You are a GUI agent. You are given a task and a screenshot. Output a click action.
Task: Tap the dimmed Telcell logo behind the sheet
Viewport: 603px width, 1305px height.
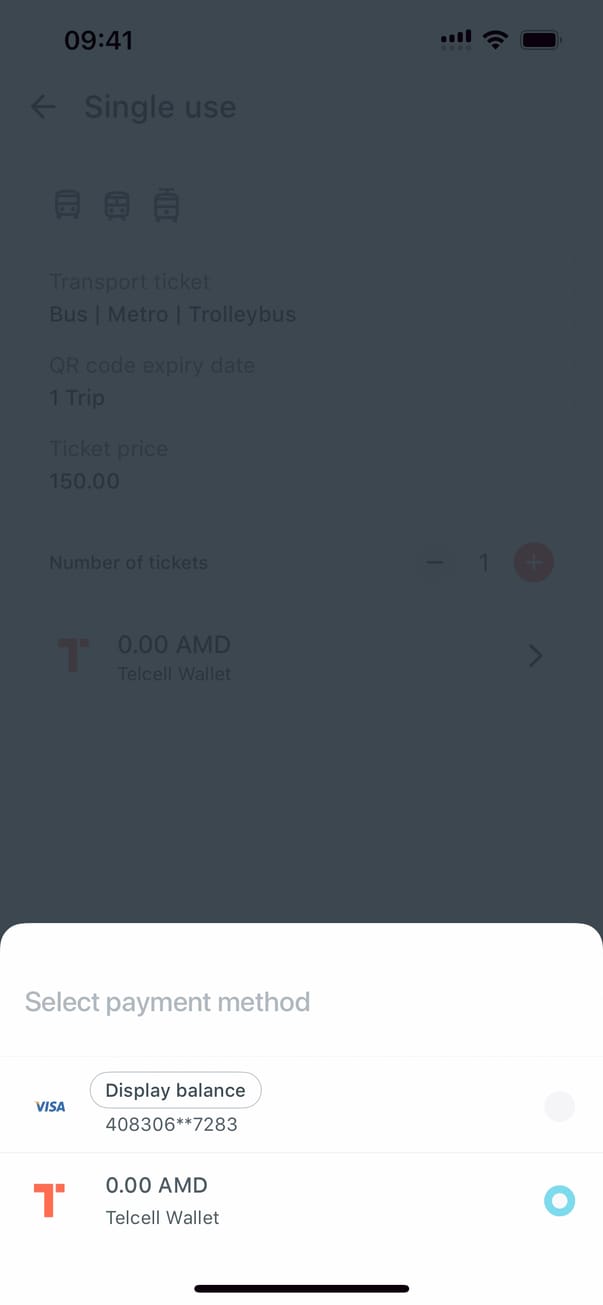coord(73,656)
